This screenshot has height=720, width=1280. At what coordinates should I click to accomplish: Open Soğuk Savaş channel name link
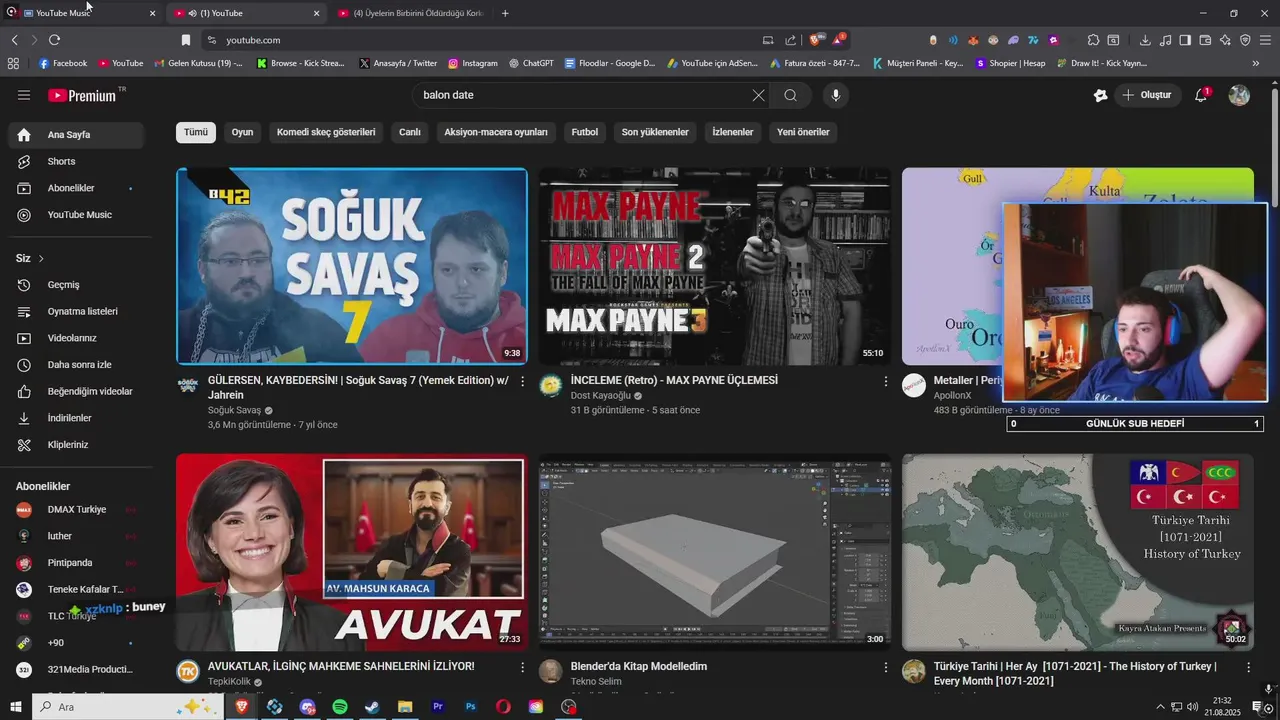234,411
